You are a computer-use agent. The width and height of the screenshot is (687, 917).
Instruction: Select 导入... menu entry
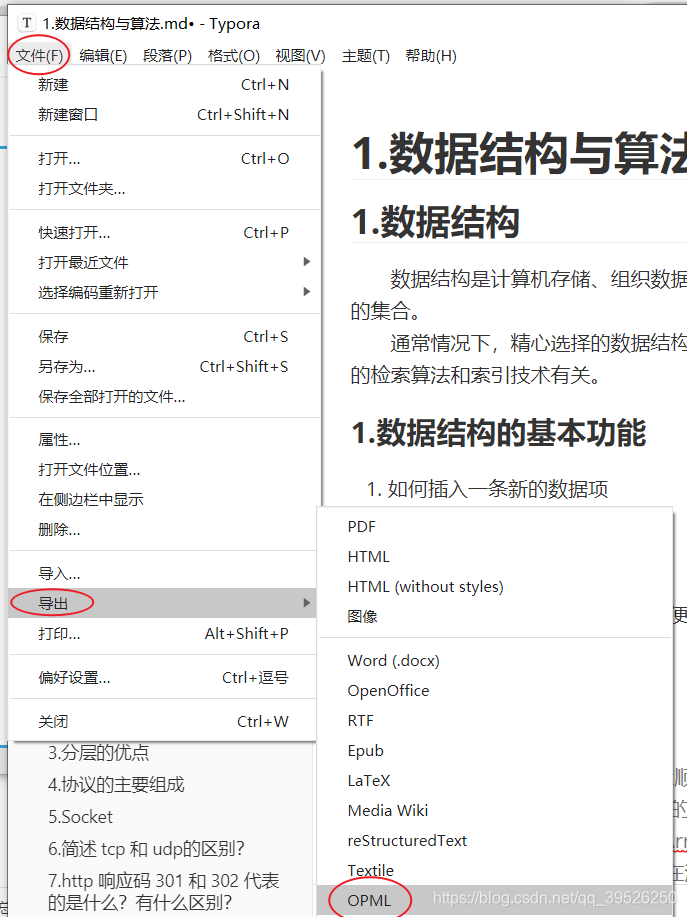click(164, 574)
